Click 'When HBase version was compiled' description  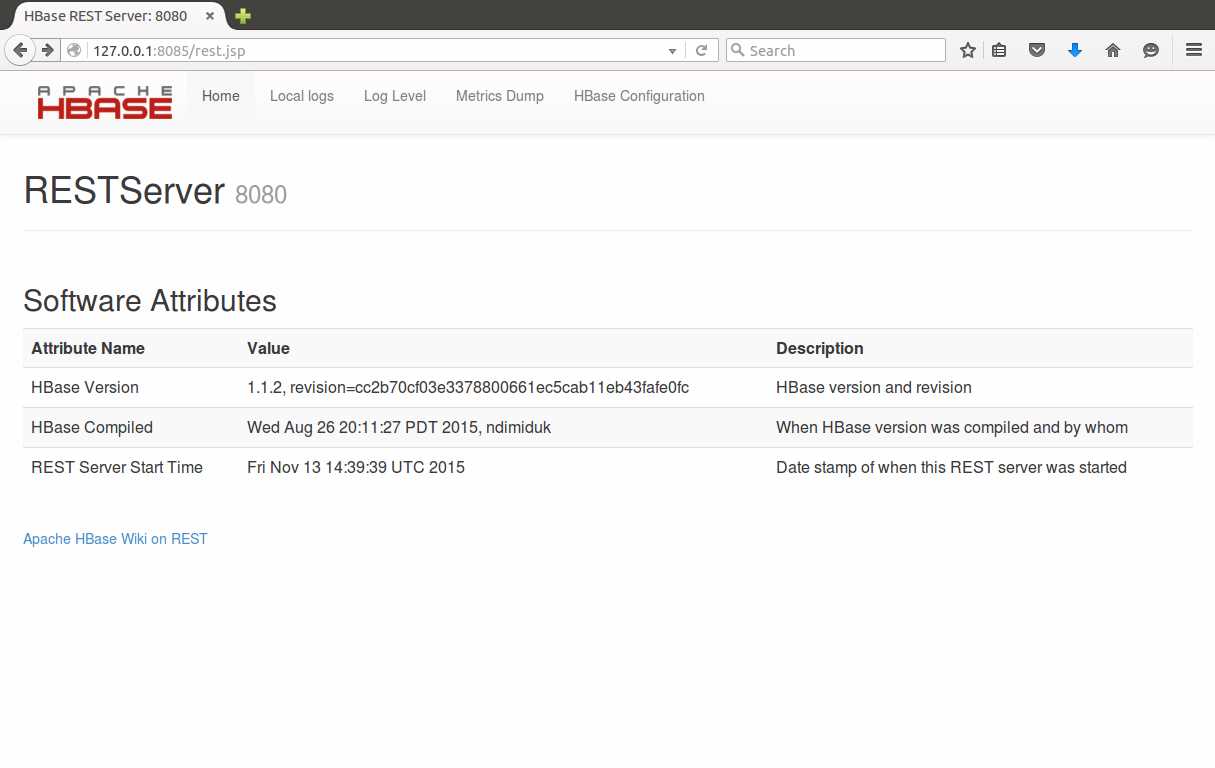(x=952, y=427)
